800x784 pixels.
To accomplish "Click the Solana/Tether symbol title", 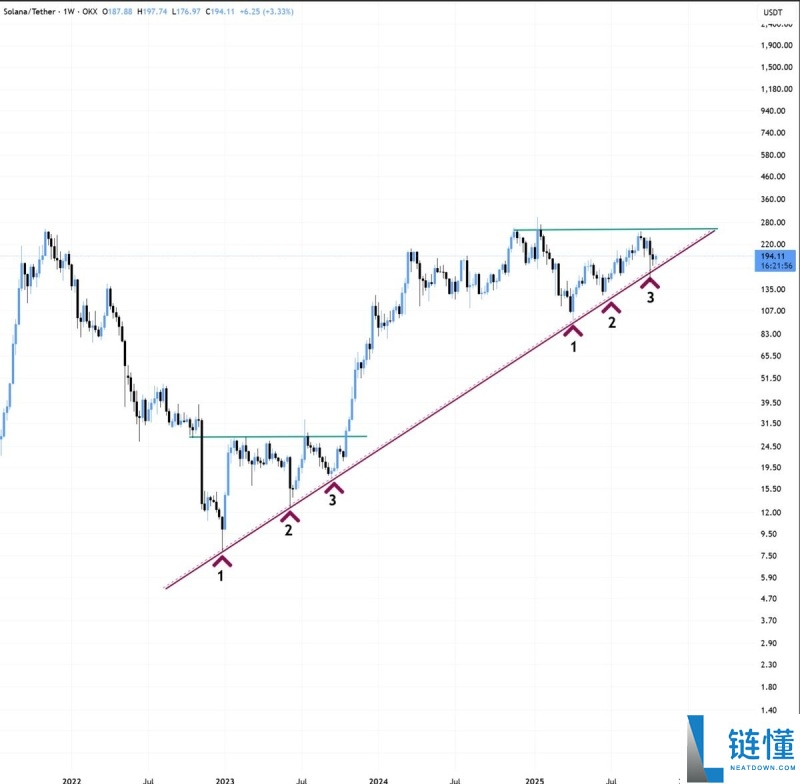I will (x=29, y=11).
